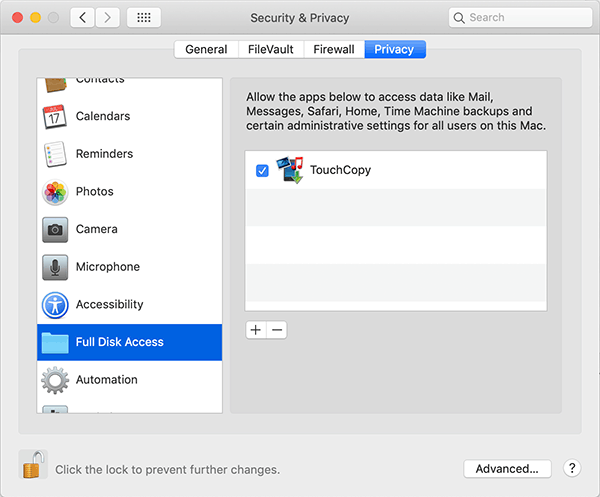This screenshot has height=497, width=600.
Task: Click the Search input field
Action: (x=520, y=18)
